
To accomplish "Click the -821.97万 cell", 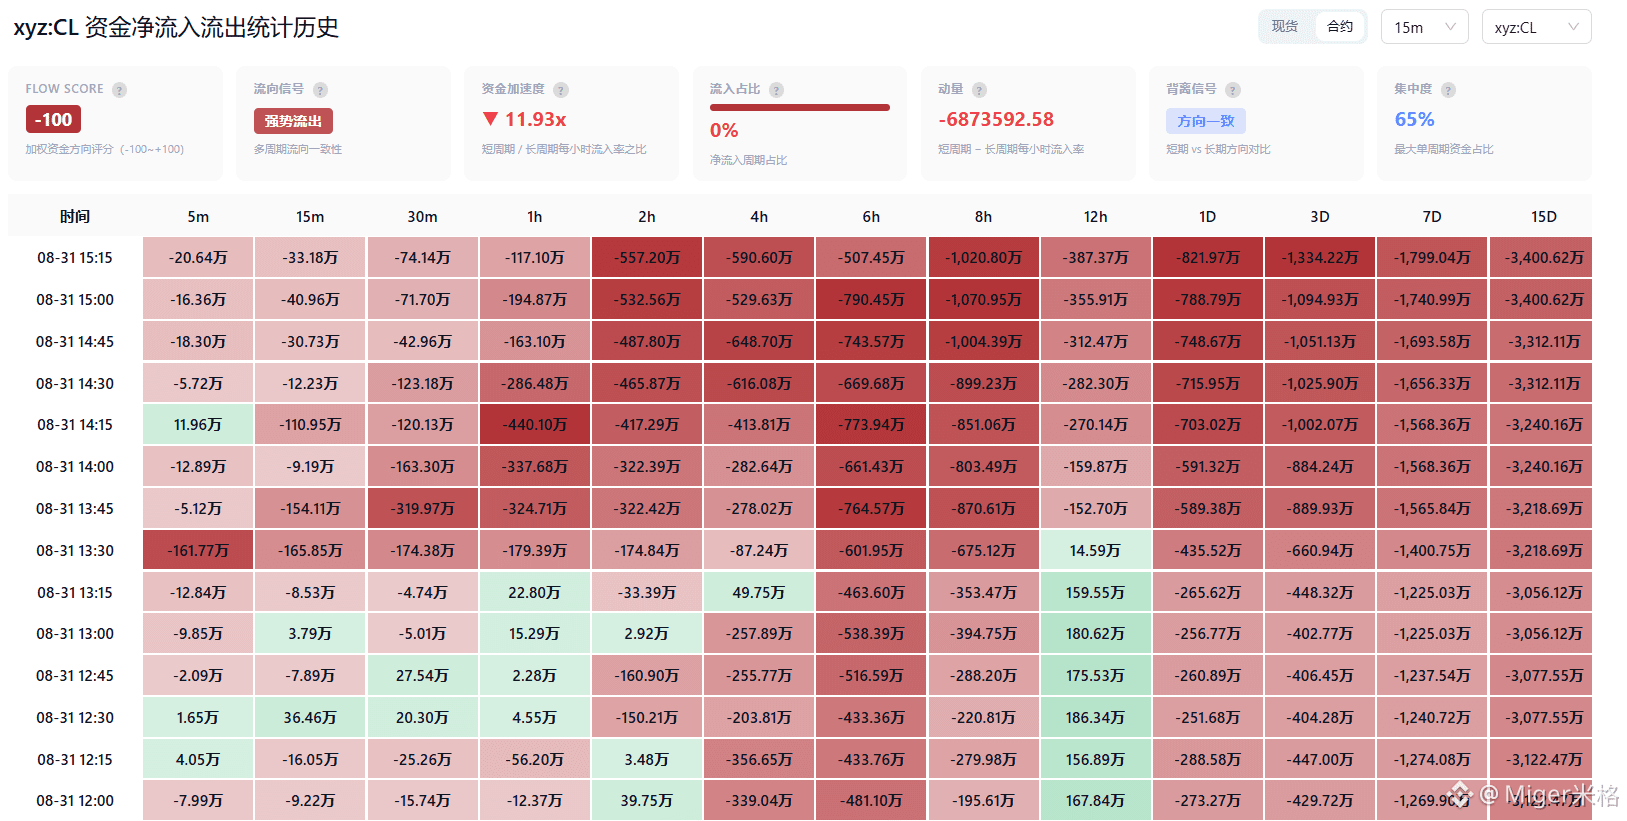I will [1208, 258].
